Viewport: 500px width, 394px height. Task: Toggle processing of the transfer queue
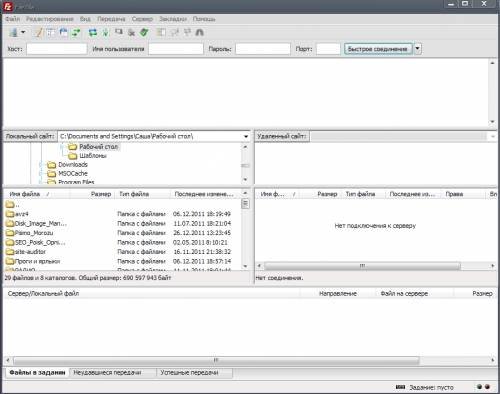(106, 32)
